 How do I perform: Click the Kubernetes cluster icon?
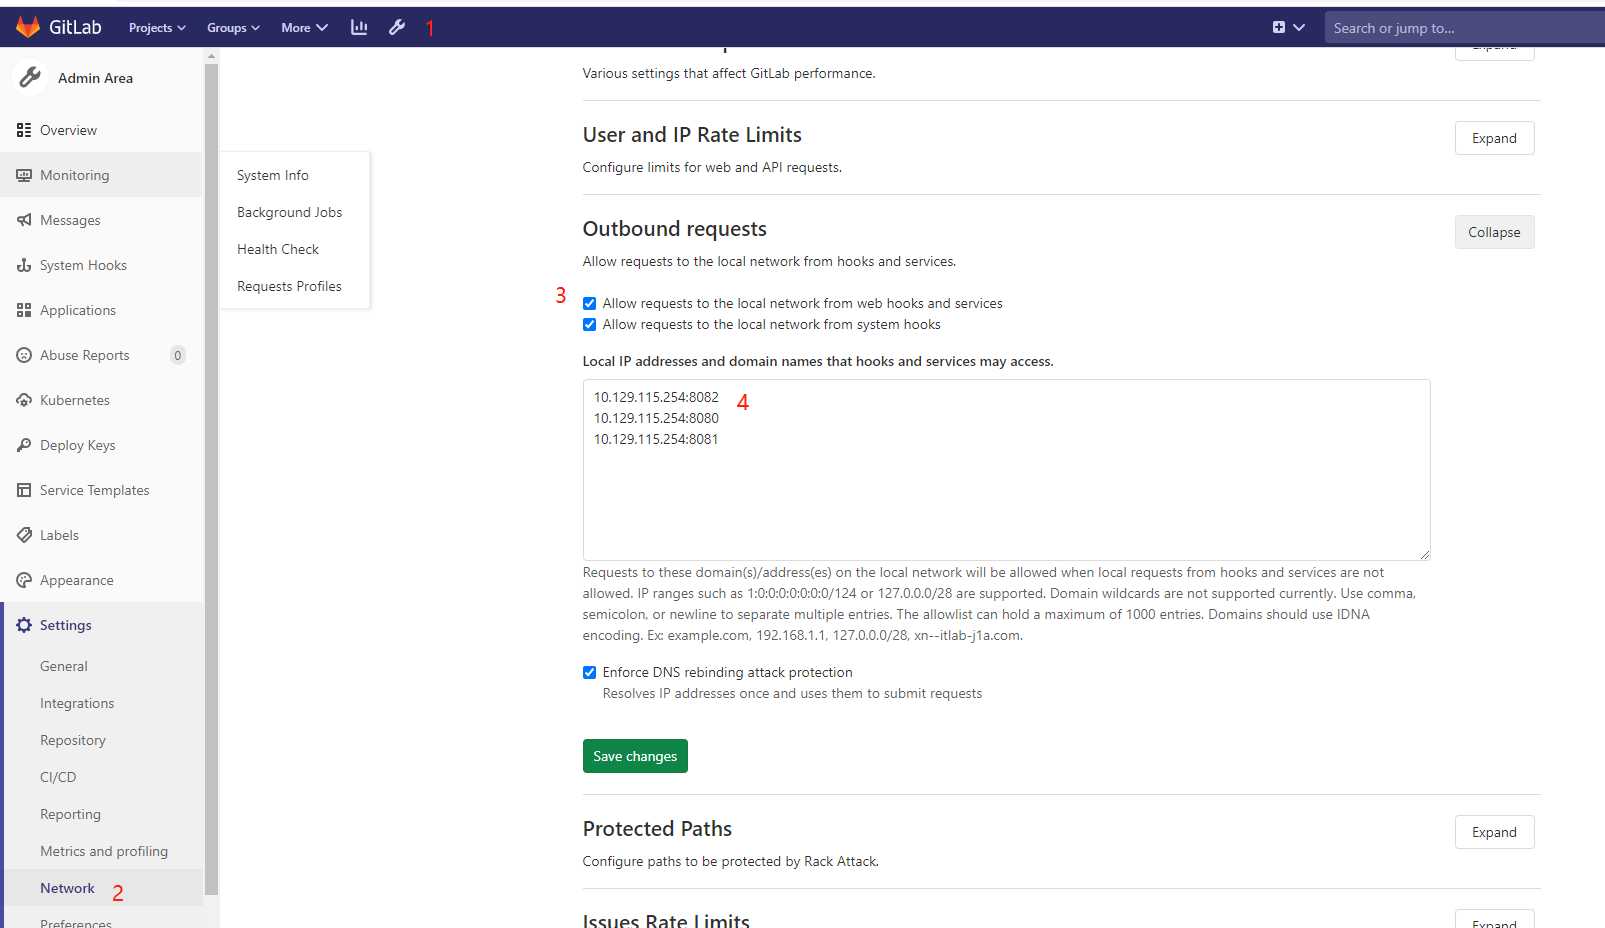coord(24,400)
